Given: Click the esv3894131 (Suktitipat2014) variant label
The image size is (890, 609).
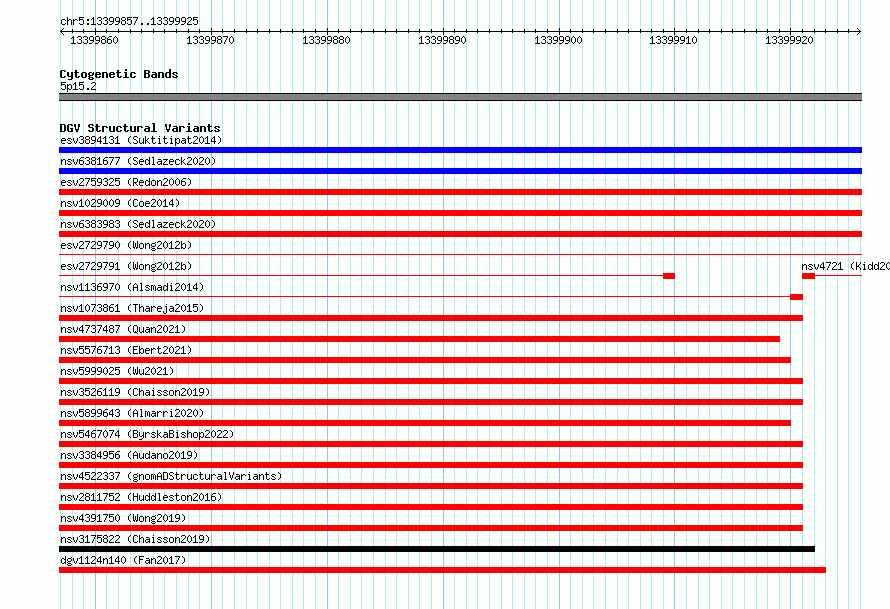Looking at the screenshot, I should 141,140.
